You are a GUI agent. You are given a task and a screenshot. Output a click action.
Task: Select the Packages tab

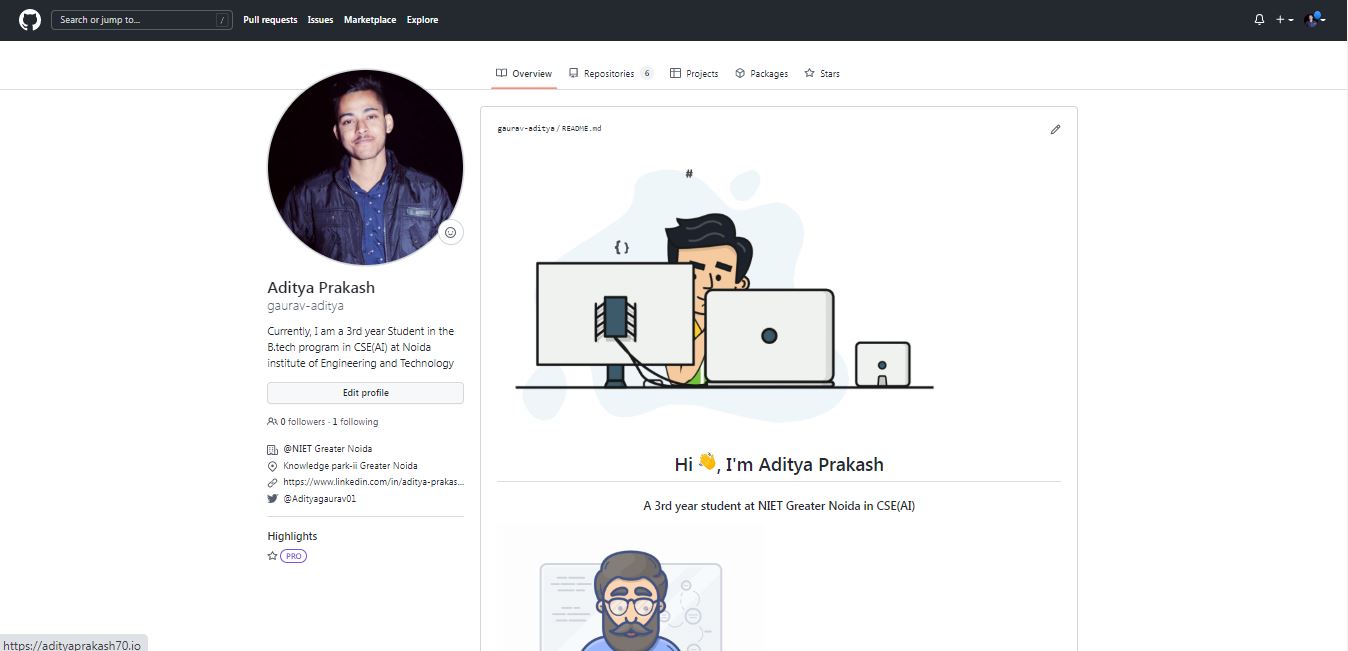(x=761, y=74)
